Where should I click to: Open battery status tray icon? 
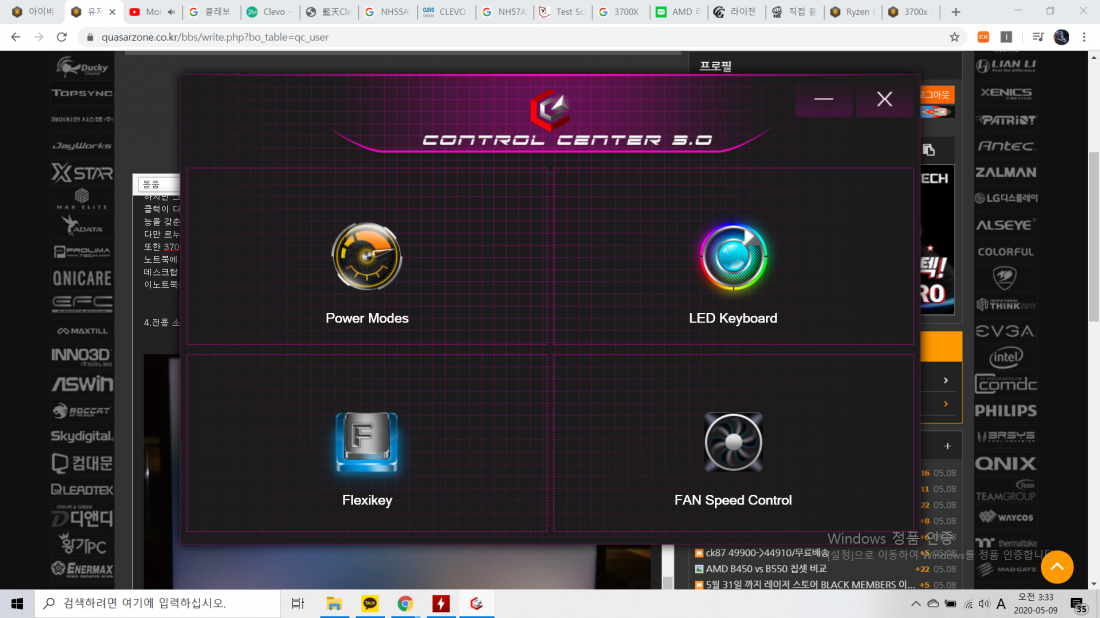point(951,603)
